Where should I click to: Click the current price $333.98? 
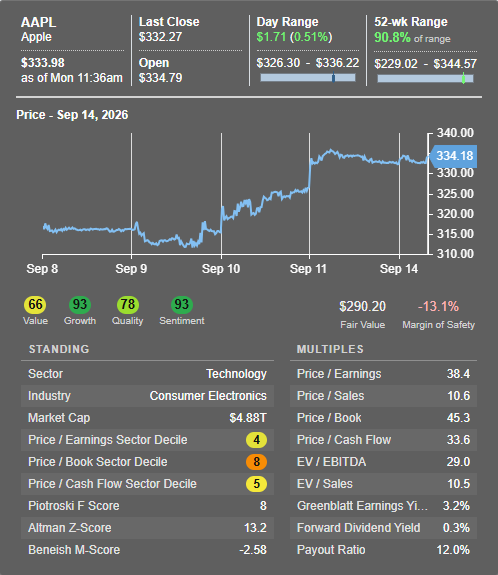43,63
